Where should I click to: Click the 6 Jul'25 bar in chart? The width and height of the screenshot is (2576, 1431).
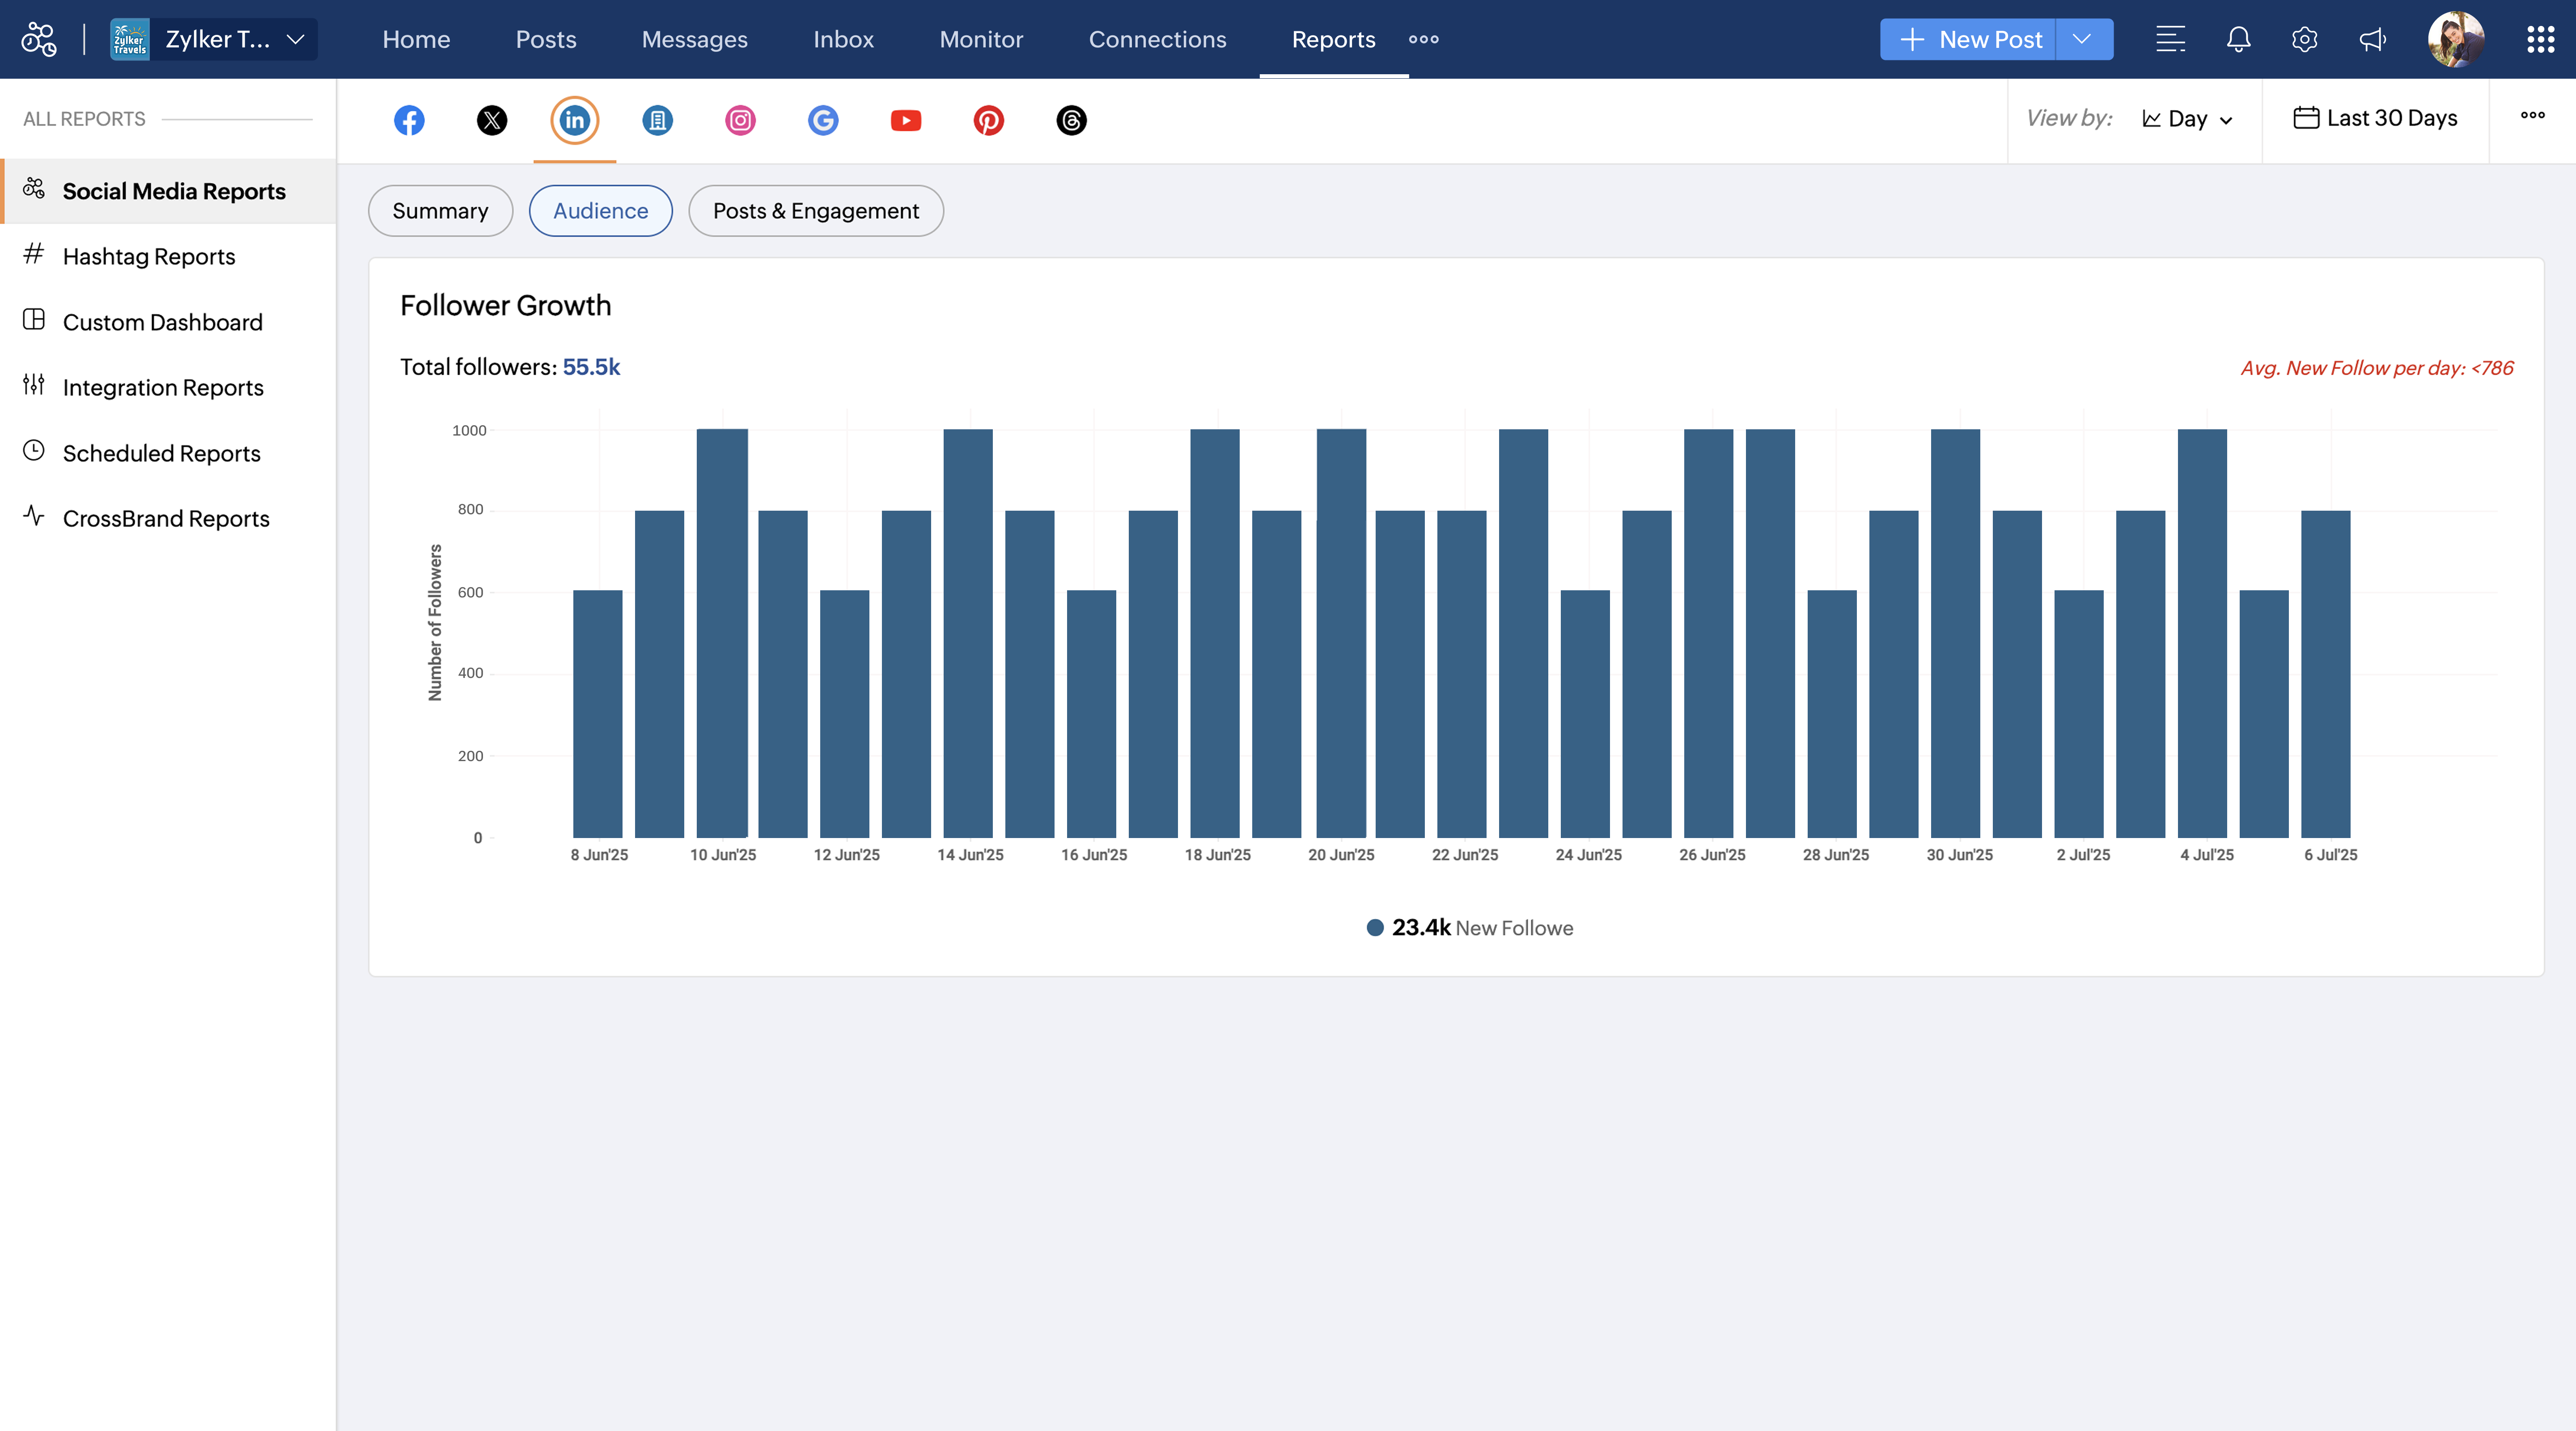(x=2326, y=674)
